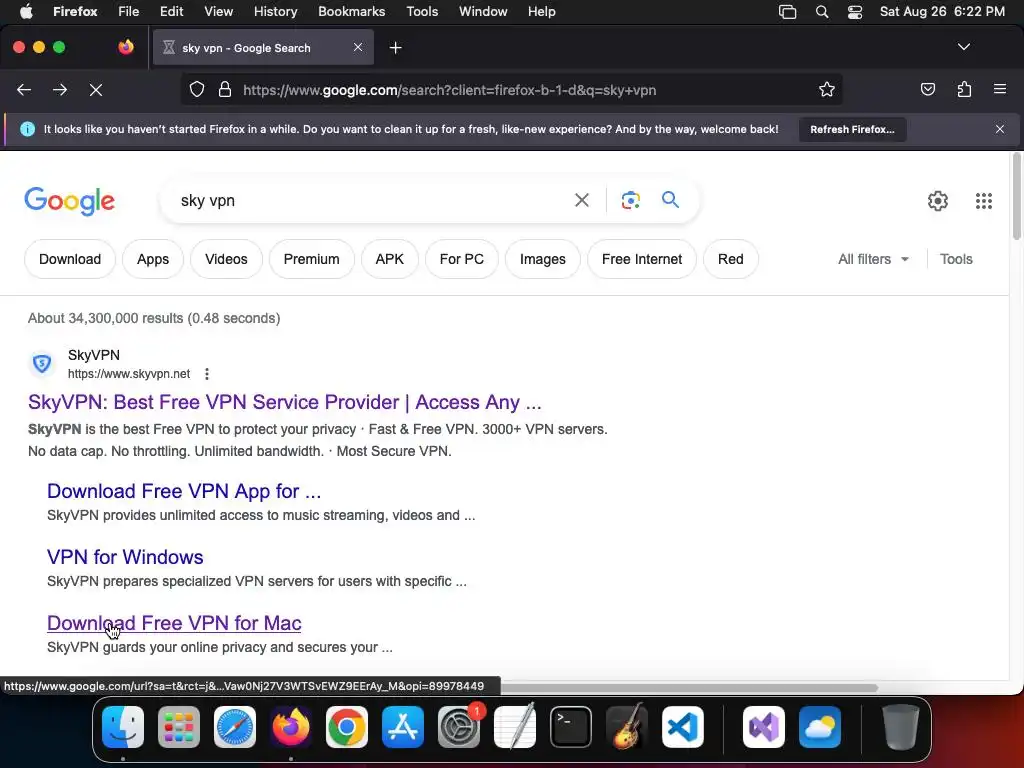Click the skyvpn.net URL text
The image size is (1024, 768).
(x=129, y=374)
